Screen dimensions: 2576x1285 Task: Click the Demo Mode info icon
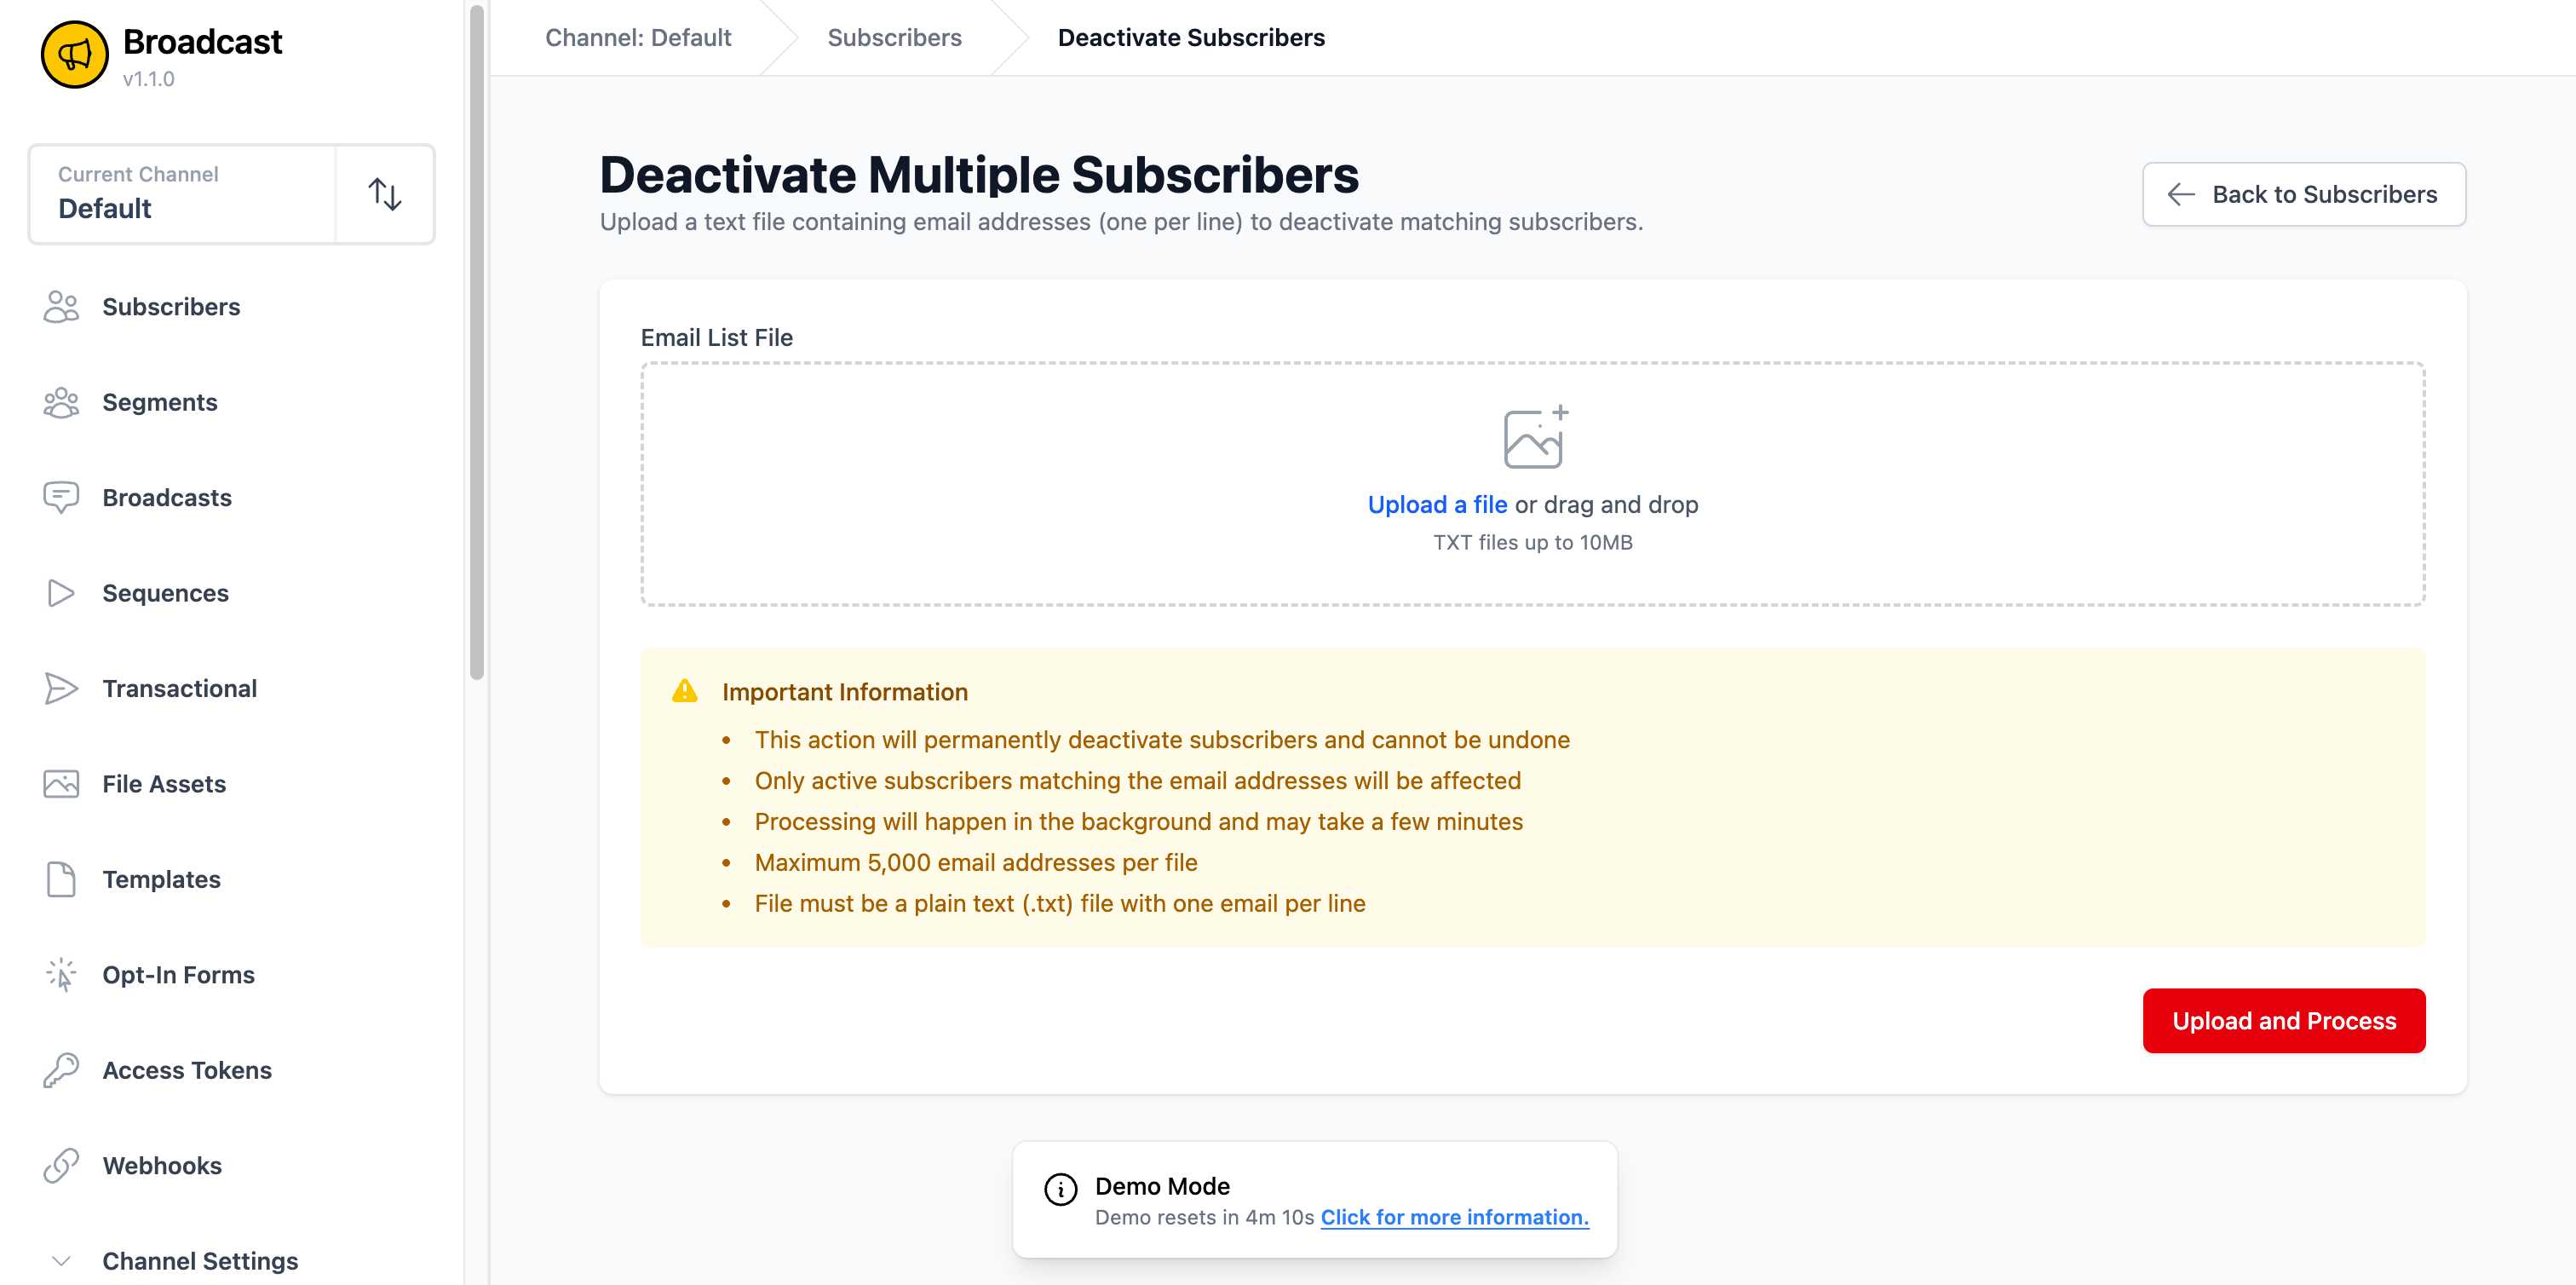click(x=1060, y=1189)
